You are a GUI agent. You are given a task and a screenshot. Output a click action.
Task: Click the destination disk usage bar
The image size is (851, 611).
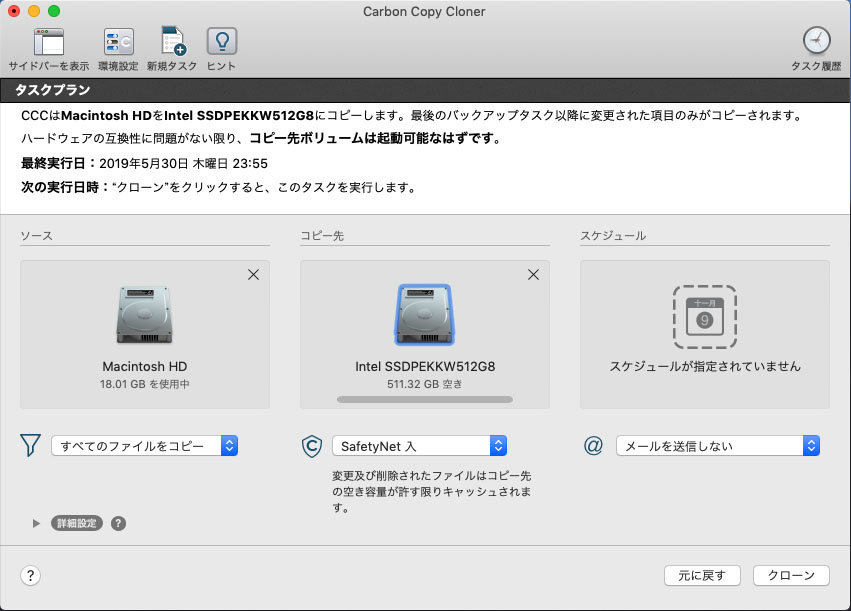click(x=424, y=399)
